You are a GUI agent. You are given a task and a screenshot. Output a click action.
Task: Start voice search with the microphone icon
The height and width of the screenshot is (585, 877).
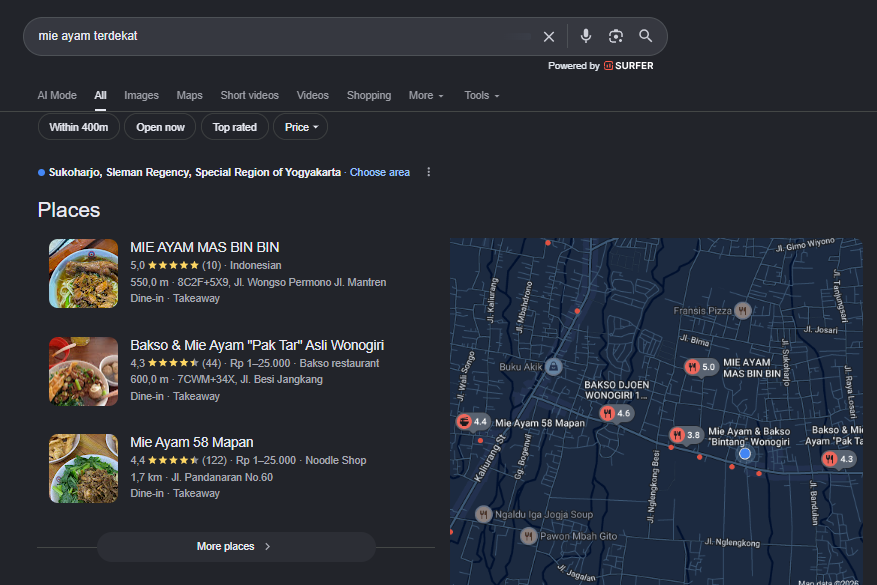click(x=586, y=36)
